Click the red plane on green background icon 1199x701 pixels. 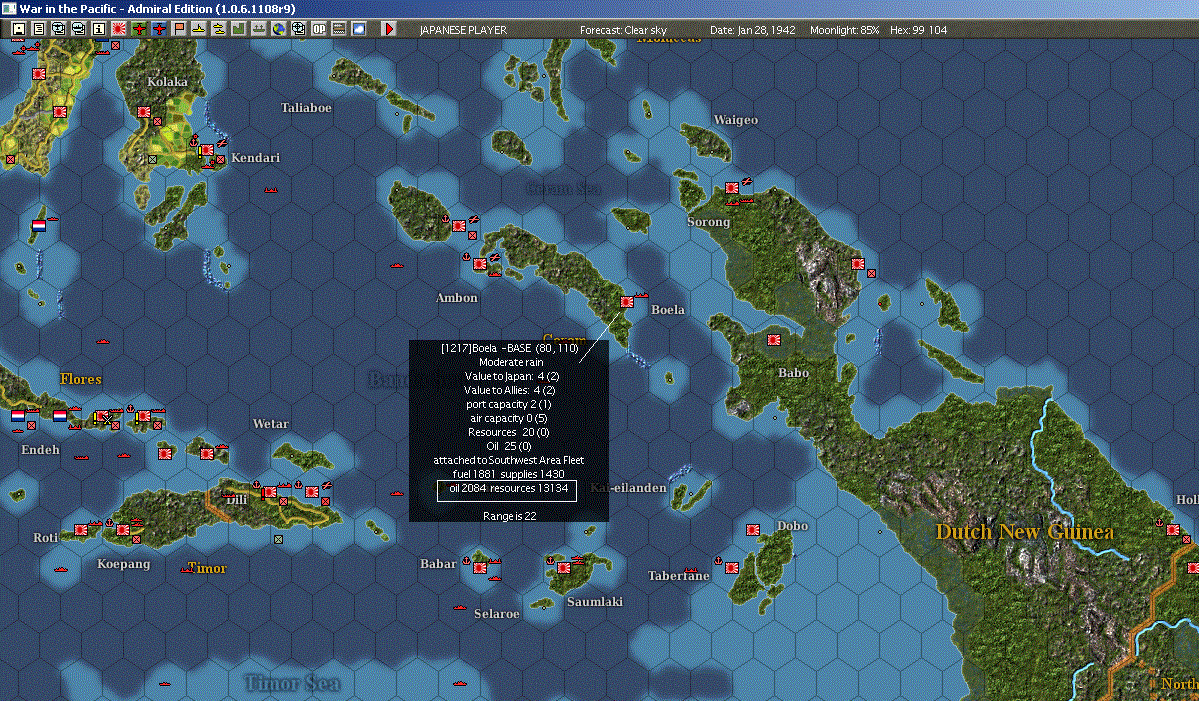coord(139,29)
